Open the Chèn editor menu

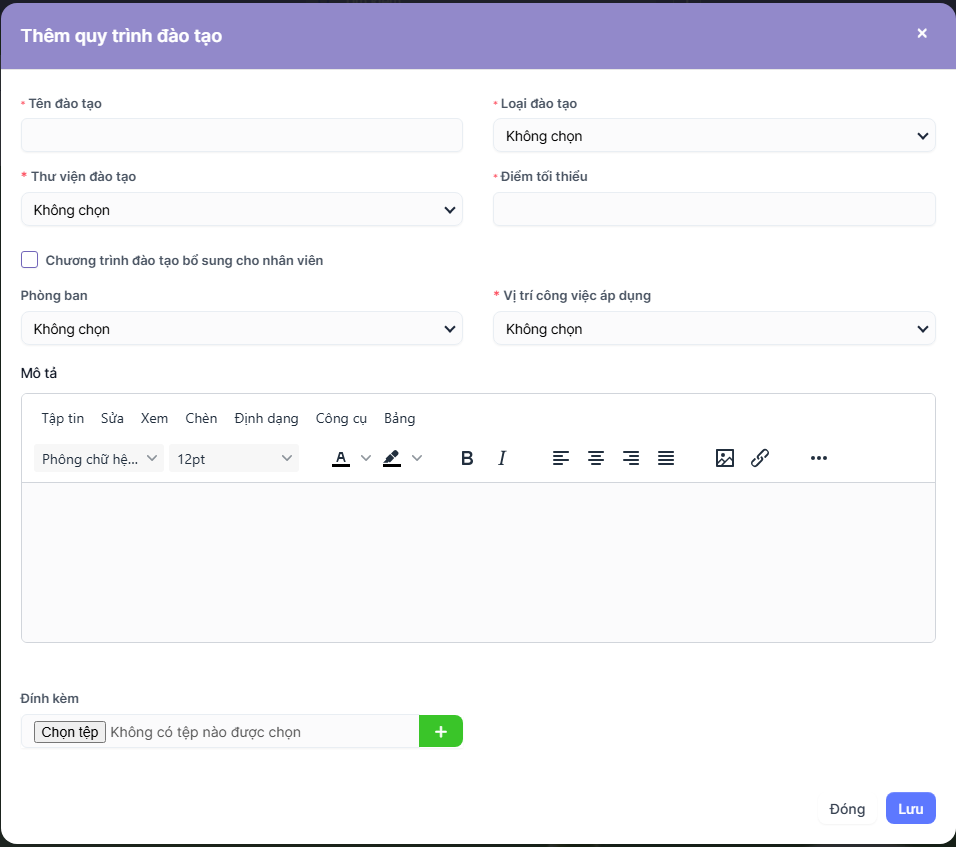[x=201, y=418]
